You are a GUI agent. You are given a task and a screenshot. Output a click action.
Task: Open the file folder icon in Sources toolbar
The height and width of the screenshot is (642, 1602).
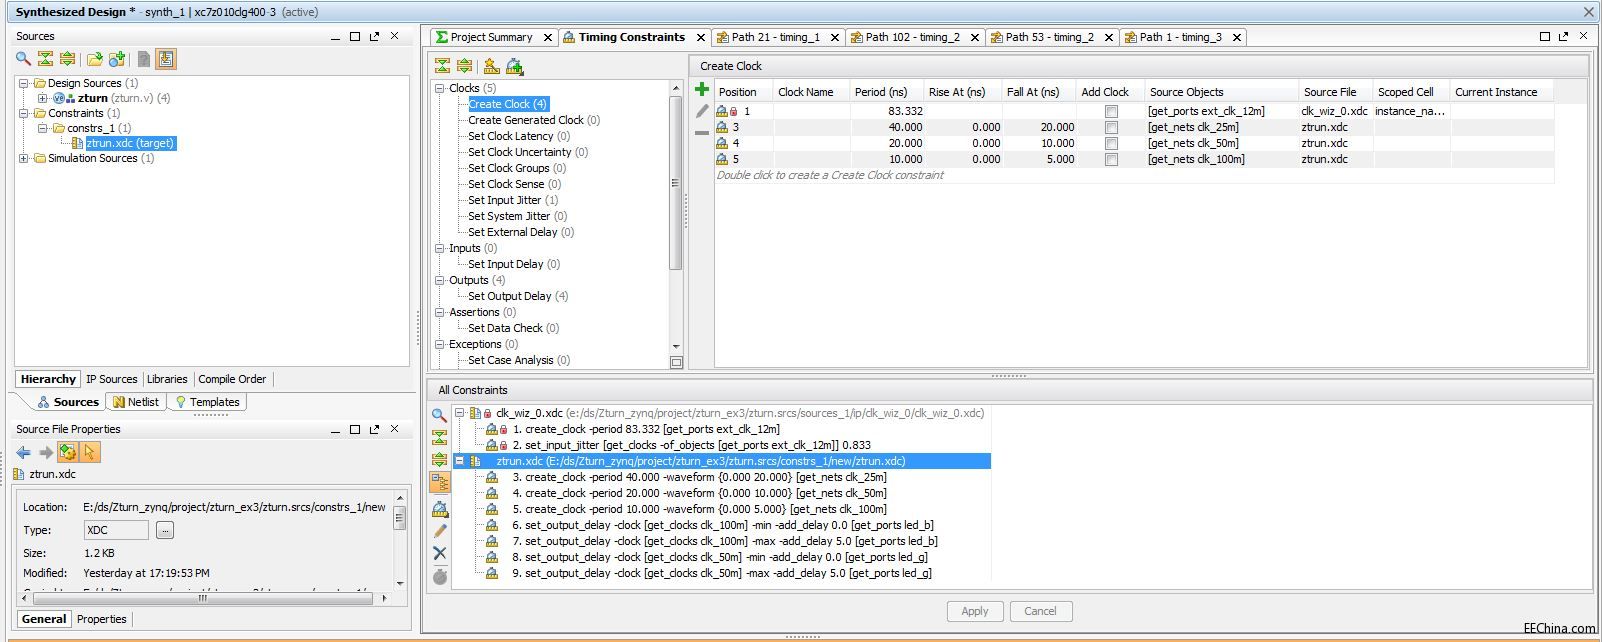coord(94,59)
